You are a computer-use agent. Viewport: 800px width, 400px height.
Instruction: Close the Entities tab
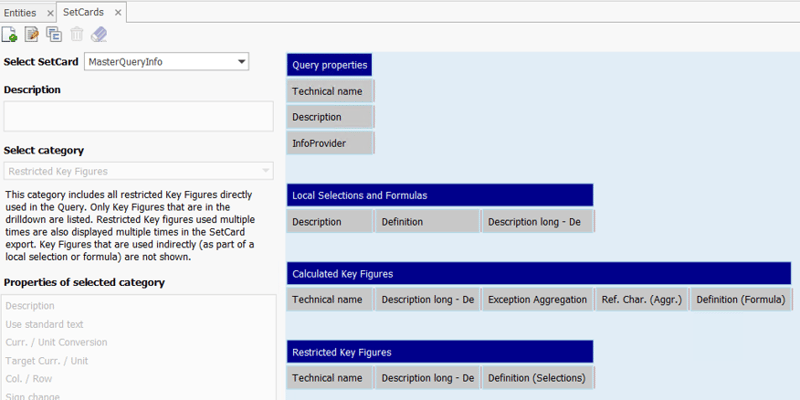pos(49,13)
